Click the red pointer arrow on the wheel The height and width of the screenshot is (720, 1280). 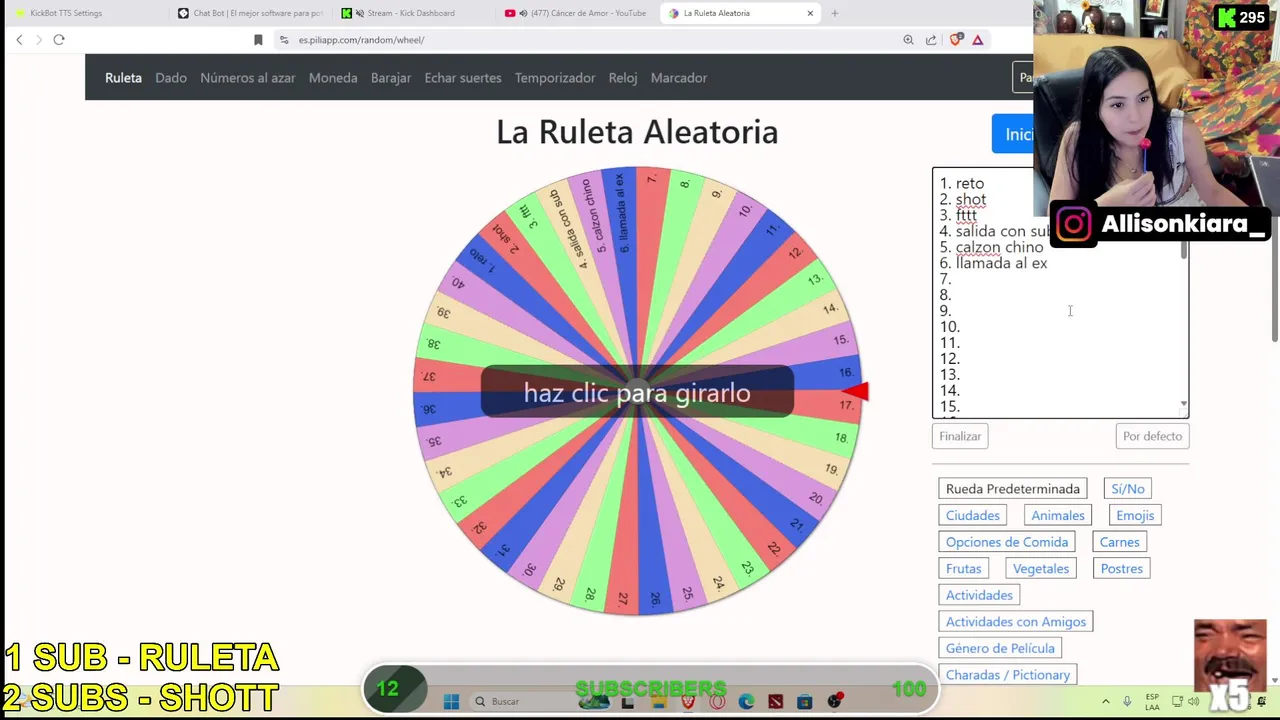(x=856, y=391)
